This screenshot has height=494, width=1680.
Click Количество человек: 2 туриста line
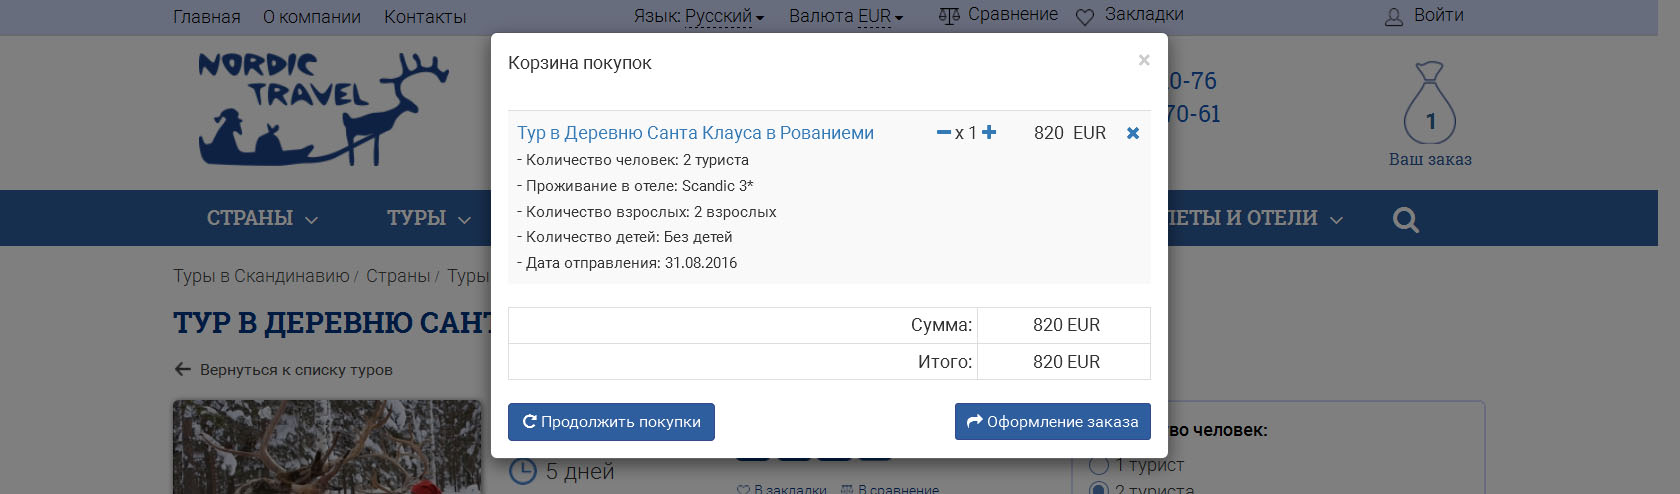pyautogui.click(x=632, y=160)
